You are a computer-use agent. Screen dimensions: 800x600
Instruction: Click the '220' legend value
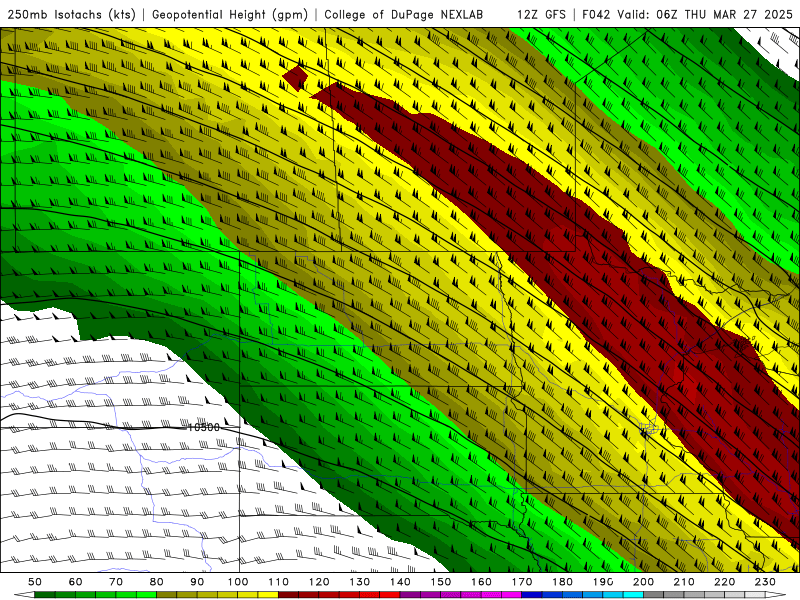tap(724, 582)
